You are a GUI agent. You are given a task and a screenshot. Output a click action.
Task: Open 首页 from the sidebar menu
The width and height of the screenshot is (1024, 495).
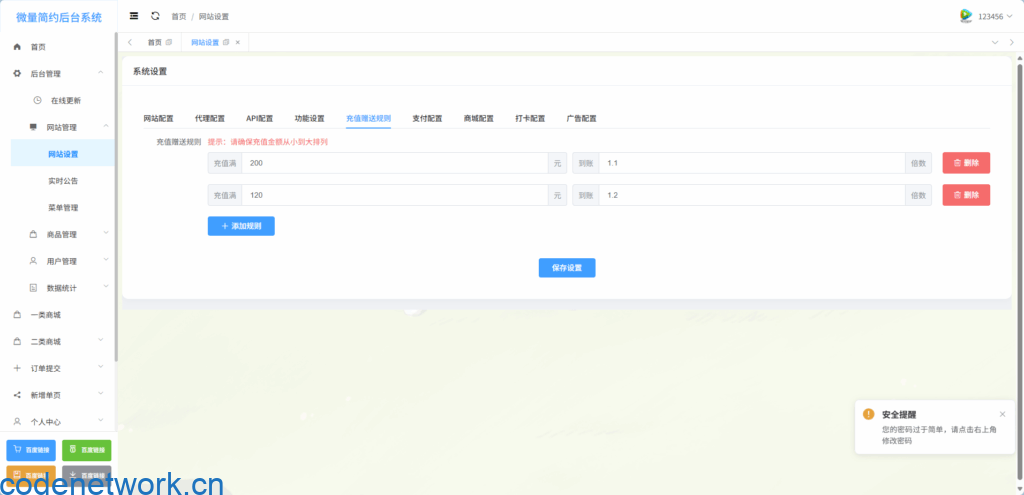(x=38, y=47)
